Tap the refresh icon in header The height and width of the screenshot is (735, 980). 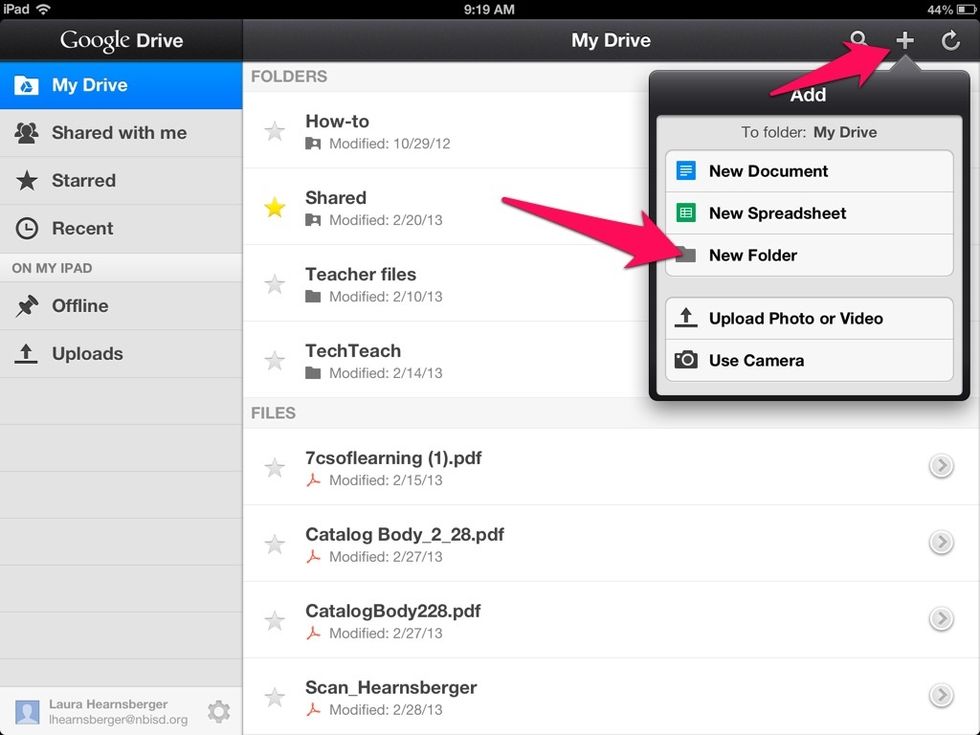[x=950, y=41]
